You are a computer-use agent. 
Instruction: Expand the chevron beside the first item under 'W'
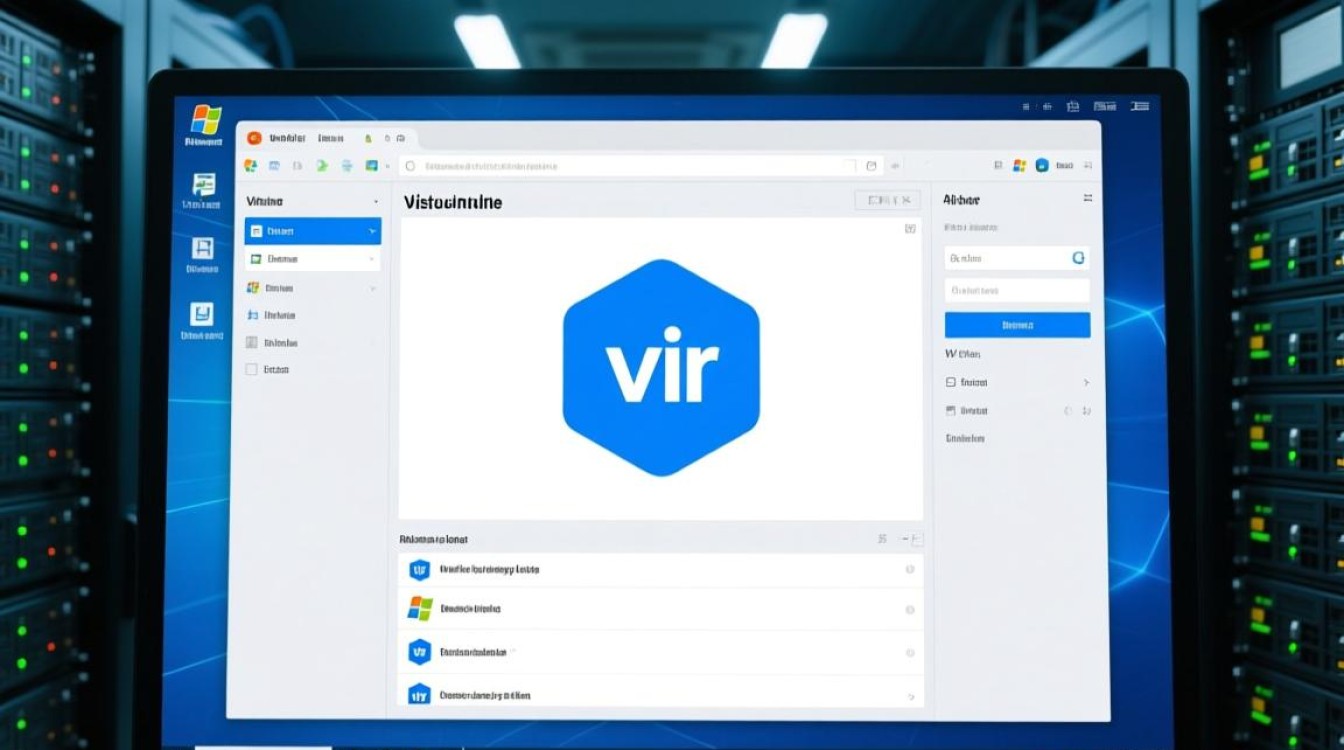tap(1086, 382)
